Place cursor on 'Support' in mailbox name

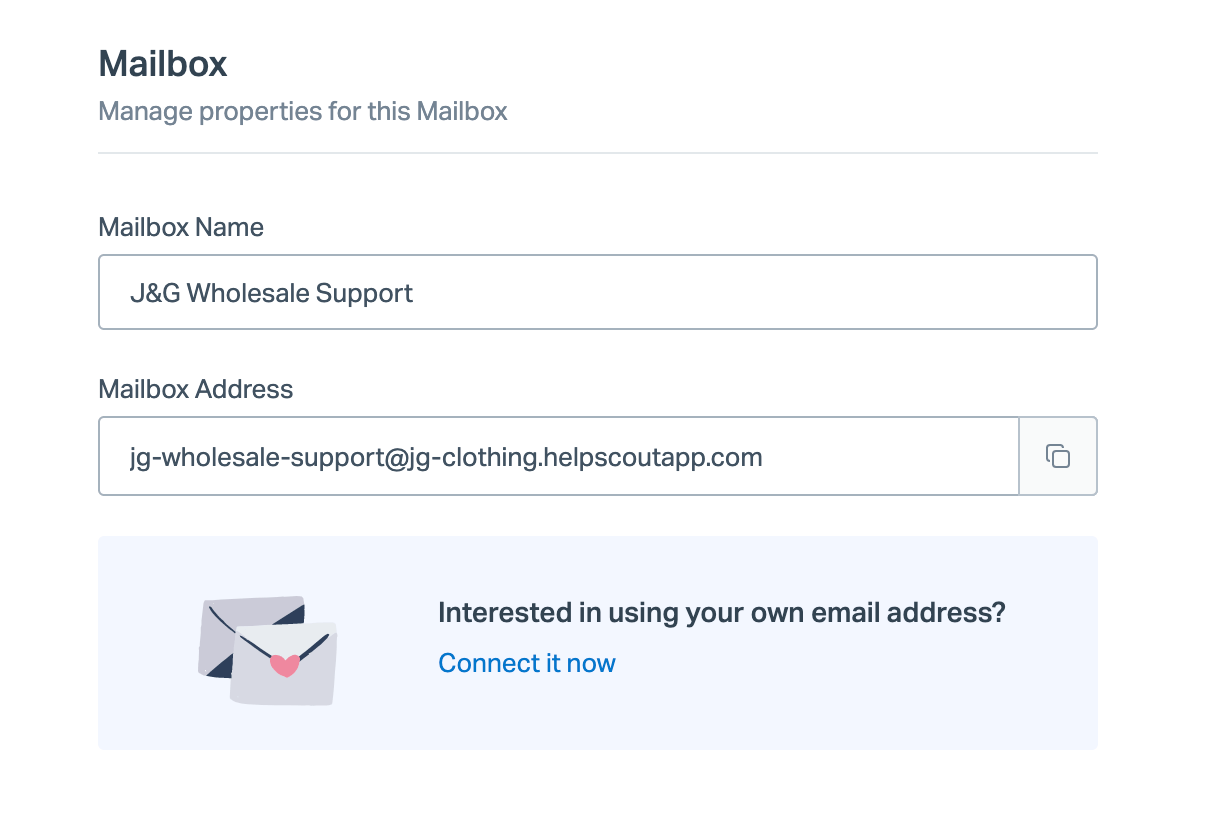(x=364, y=294)
